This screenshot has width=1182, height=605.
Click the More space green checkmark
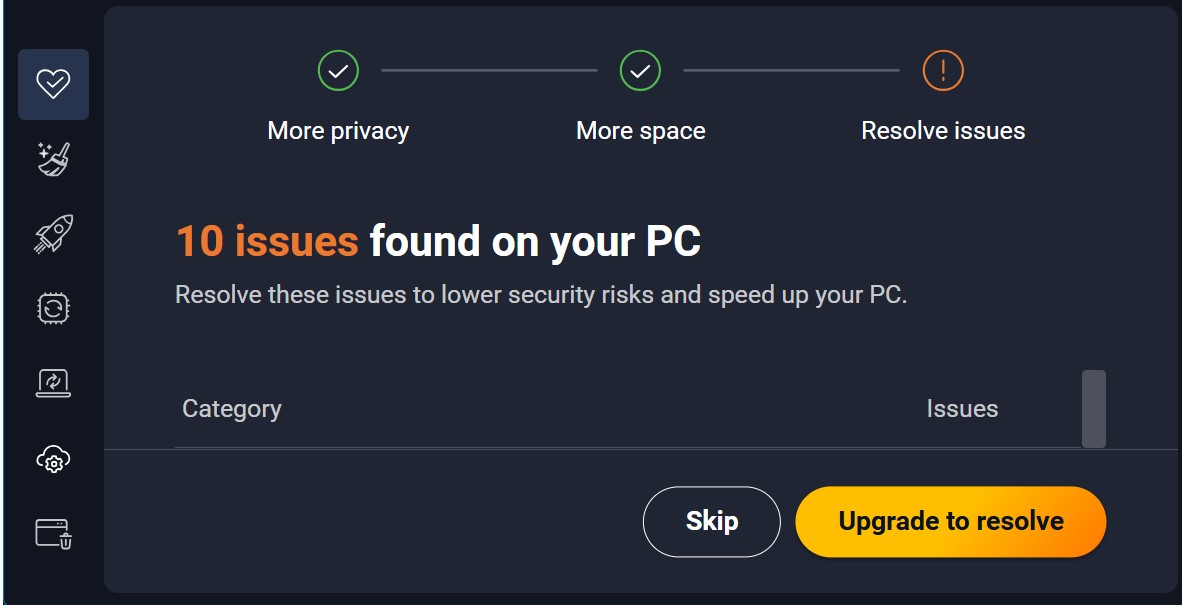(x=640, y=70)
